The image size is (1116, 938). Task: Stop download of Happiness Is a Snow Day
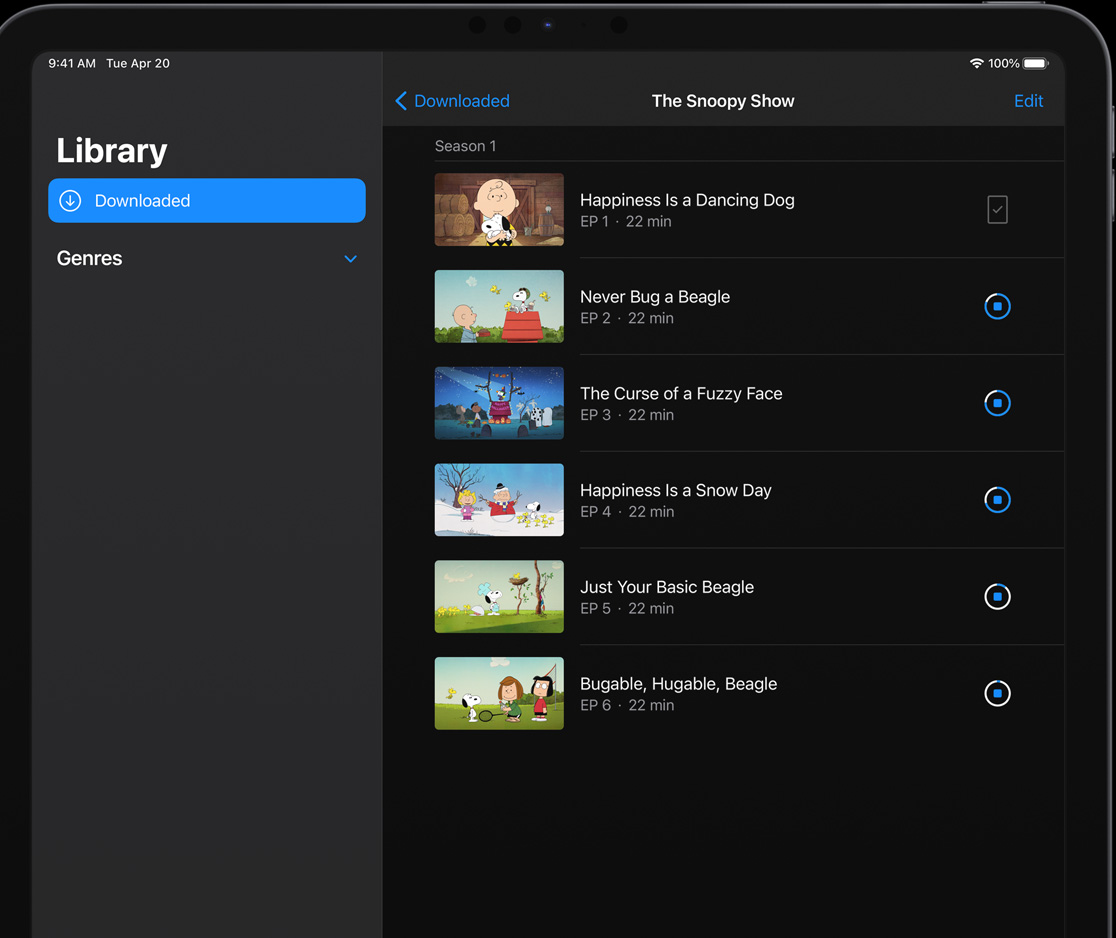click(x=997, y=500)
